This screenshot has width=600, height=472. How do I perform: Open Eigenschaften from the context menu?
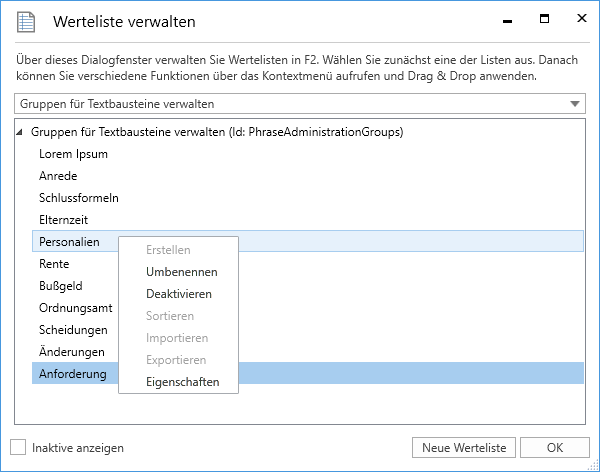coord(182,382)
